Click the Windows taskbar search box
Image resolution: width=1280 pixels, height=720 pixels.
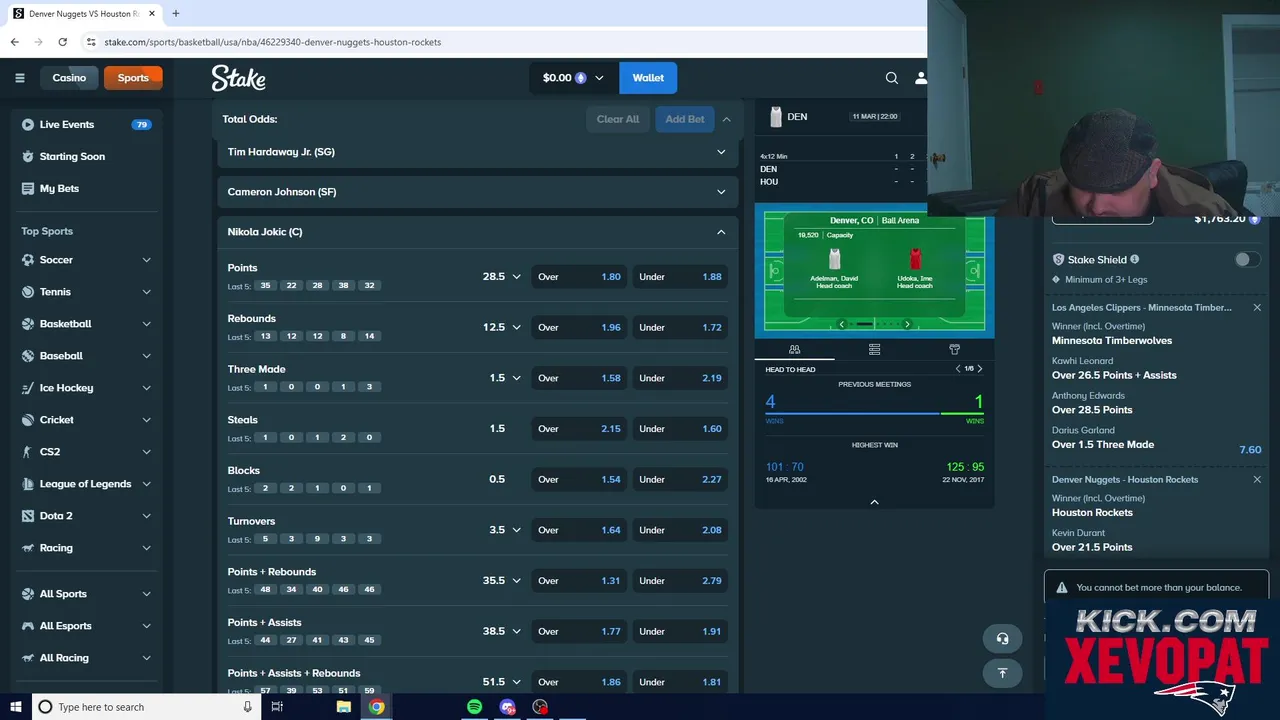coord(145,707)
